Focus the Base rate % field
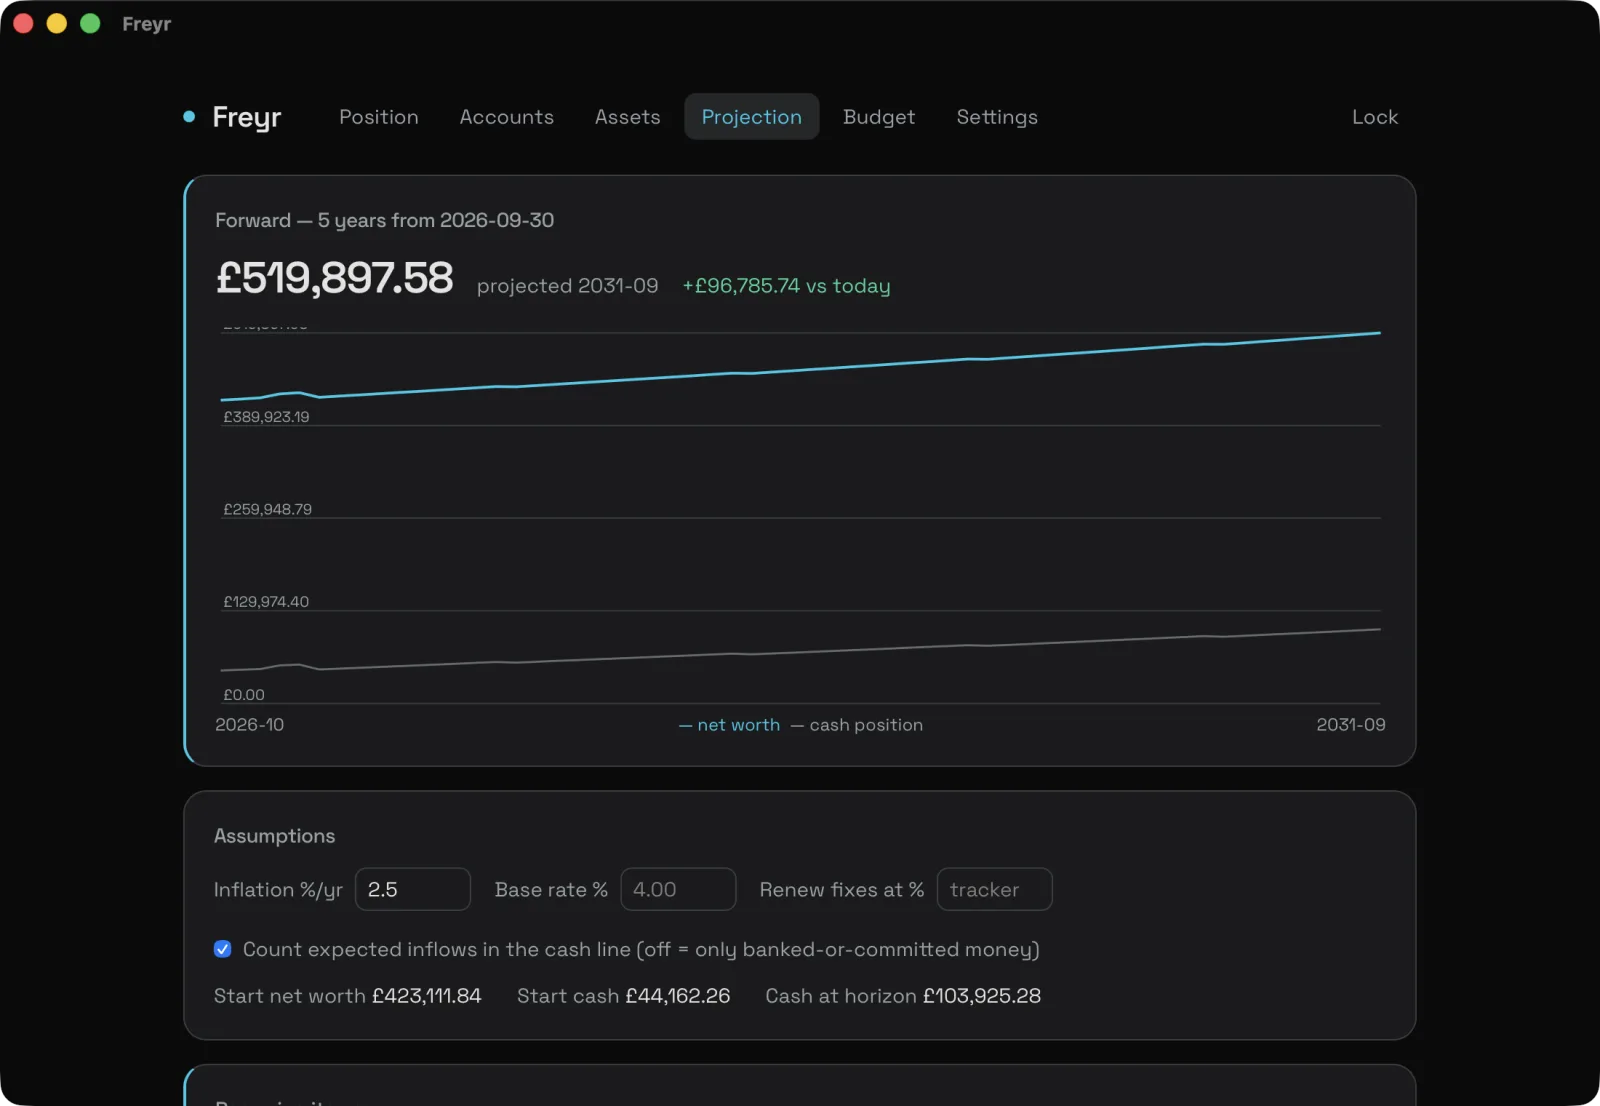Viewport: 1600px width, 1106px height. coord(678,889)
